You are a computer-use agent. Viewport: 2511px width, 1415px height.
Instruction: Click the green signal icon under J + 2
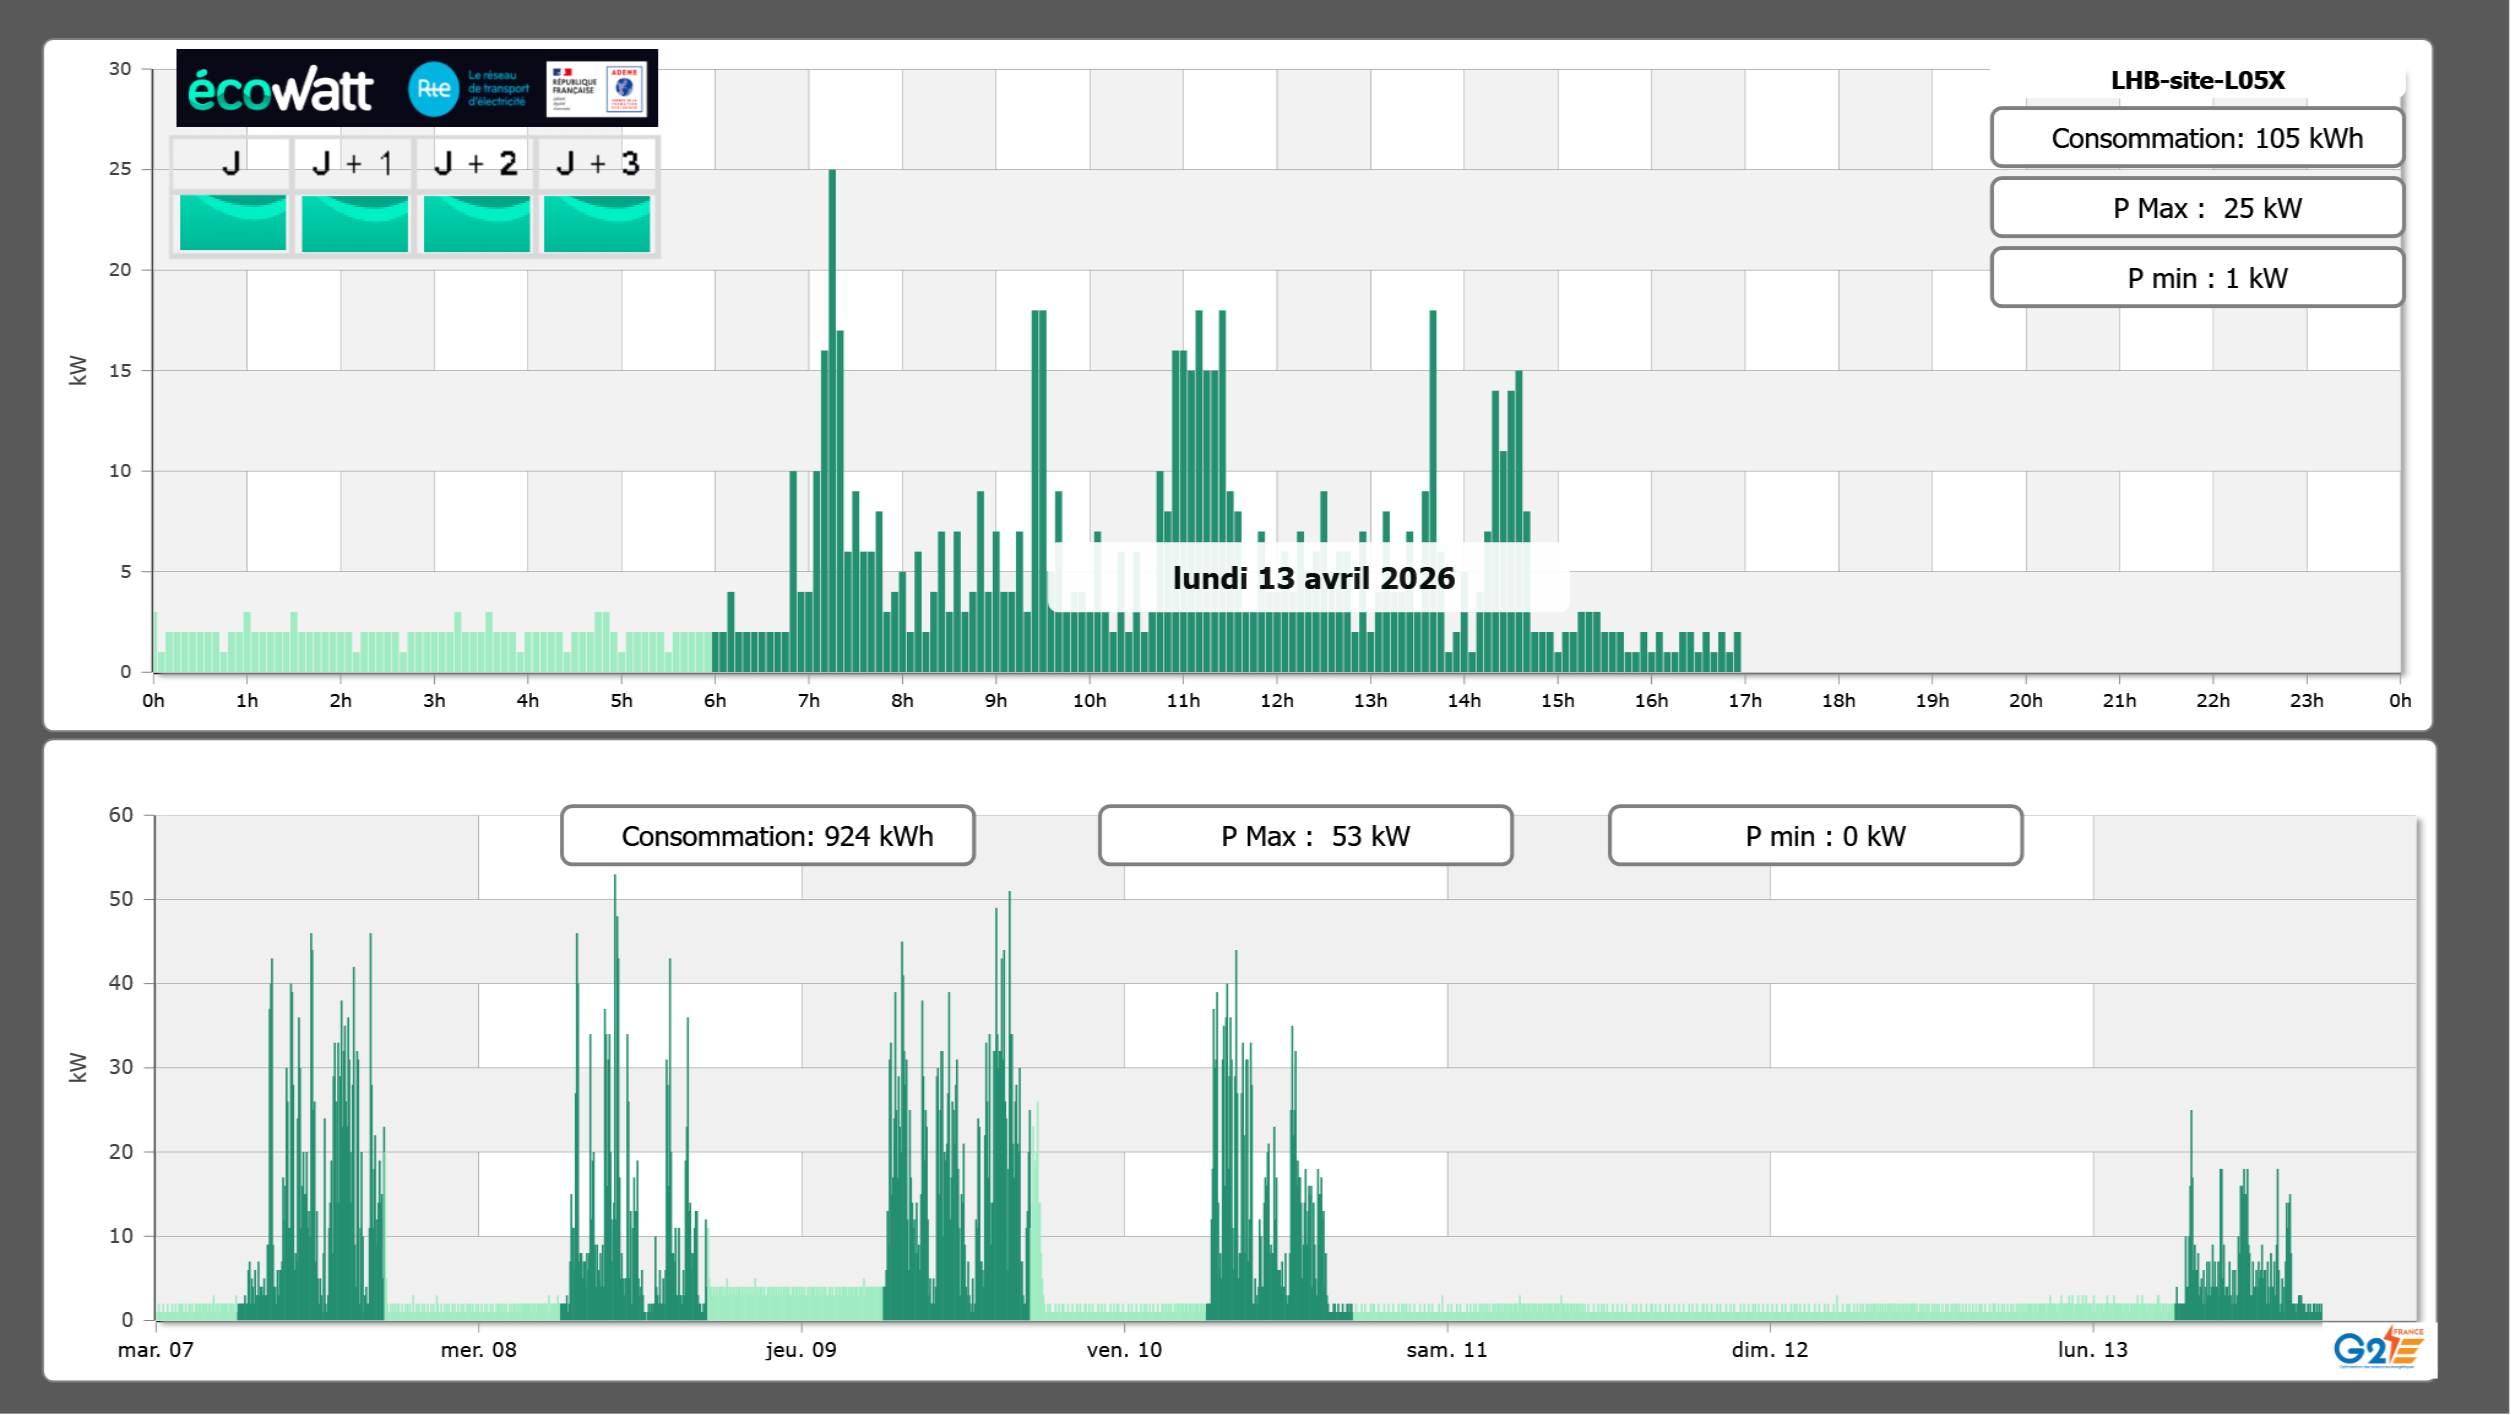coord(476,223)
